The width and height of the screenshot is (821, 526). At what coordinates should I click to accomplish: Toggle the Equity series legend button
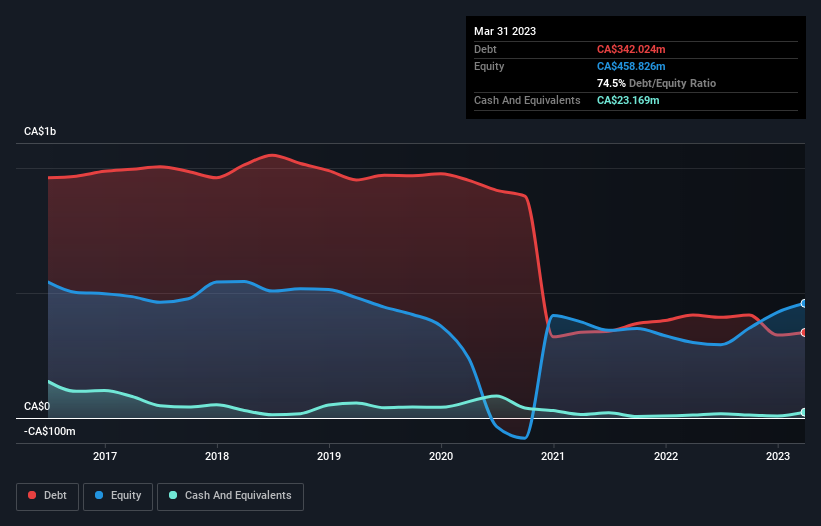click(118, 496)
